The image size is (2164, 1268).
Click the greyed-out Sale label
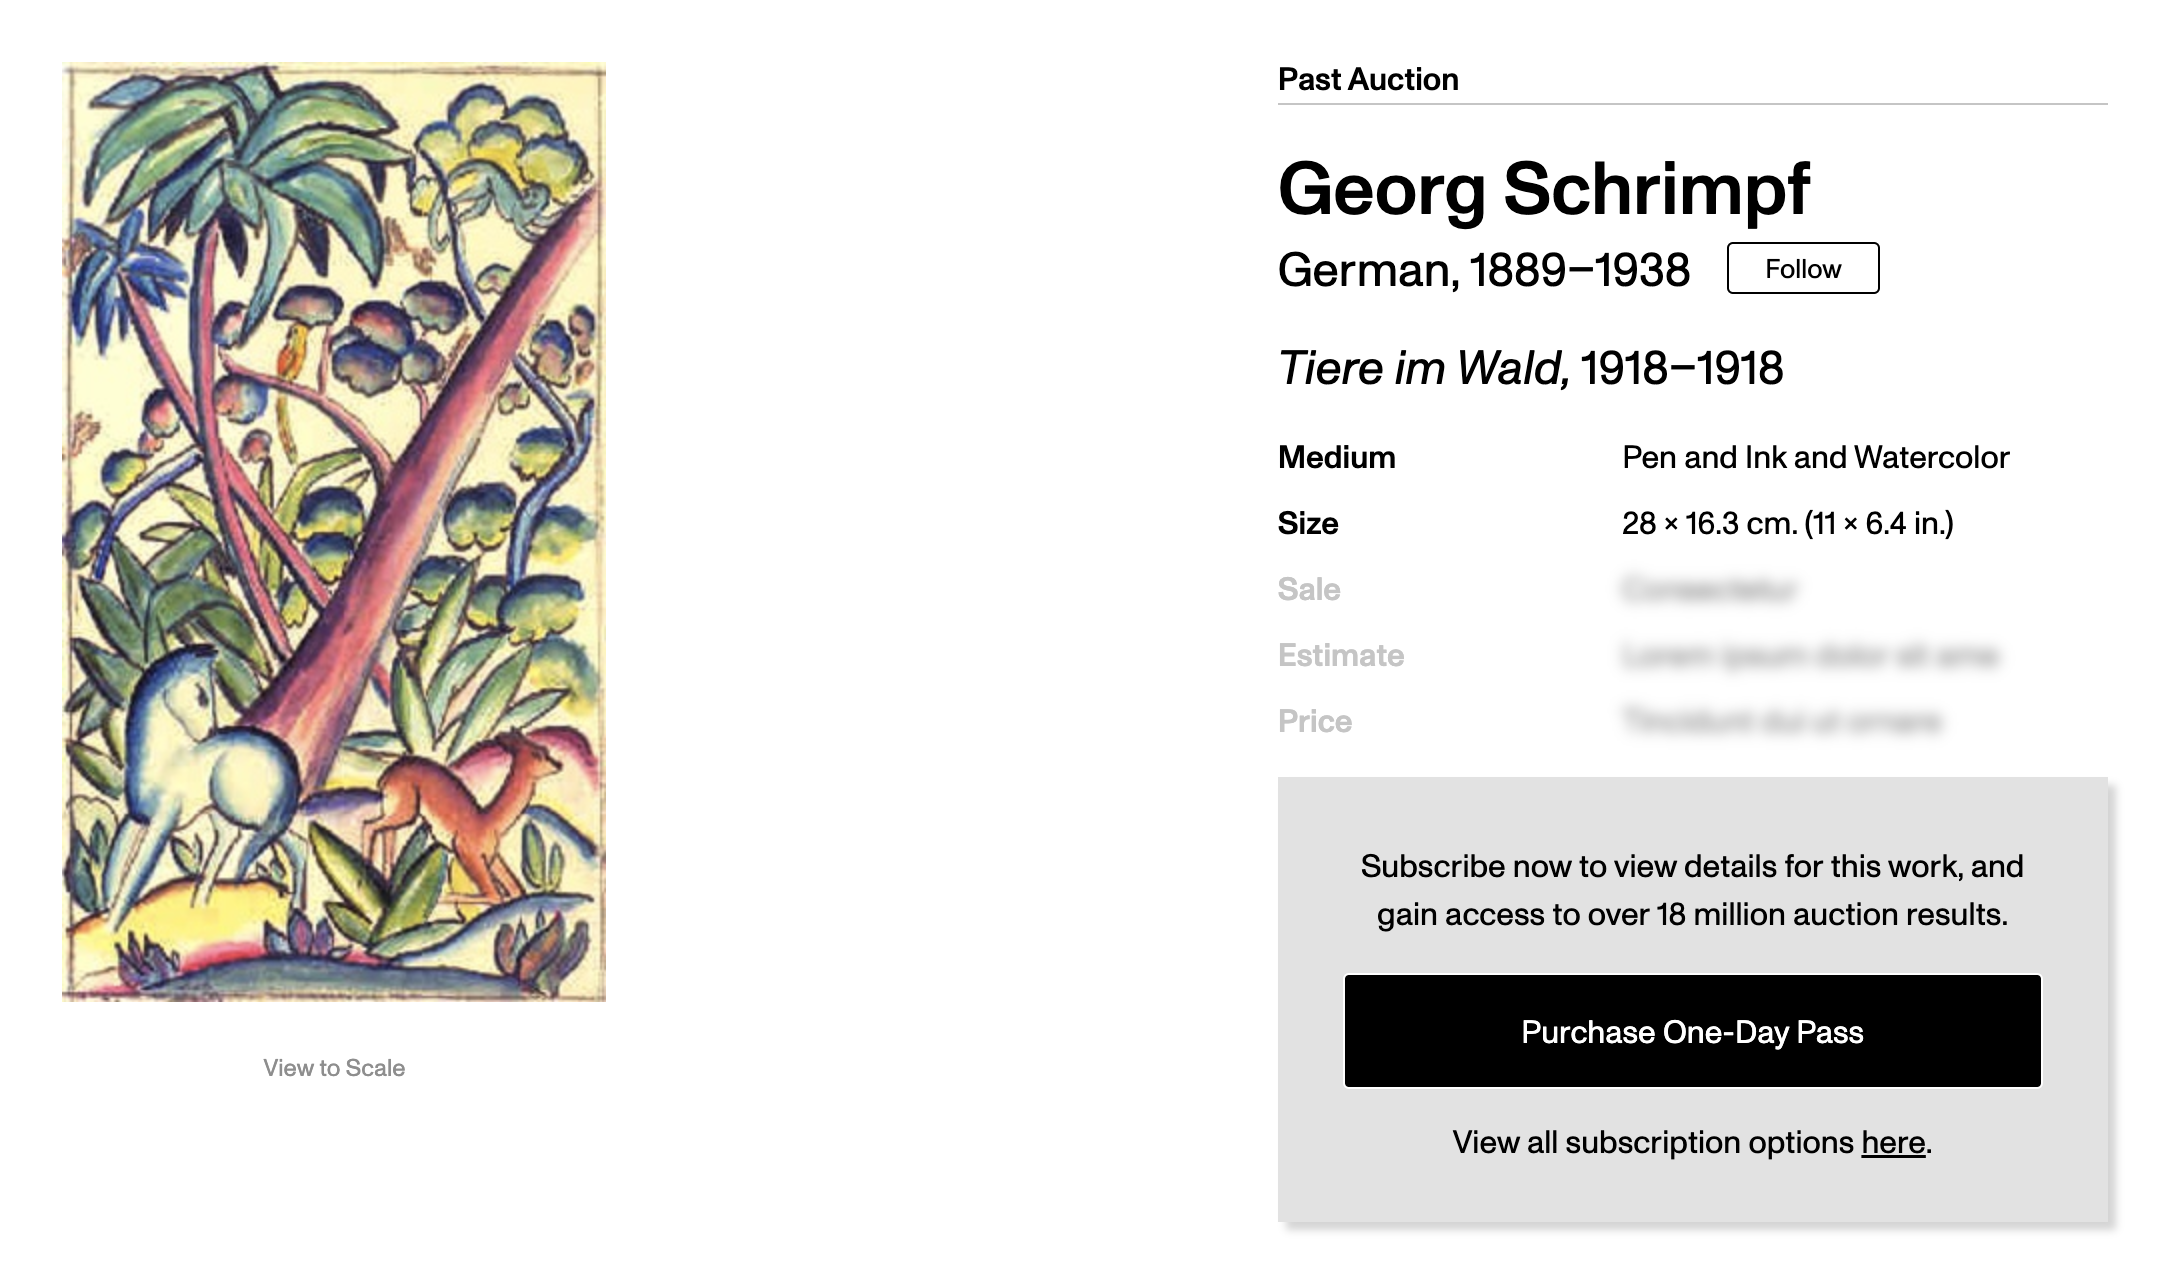(1309, 589)
